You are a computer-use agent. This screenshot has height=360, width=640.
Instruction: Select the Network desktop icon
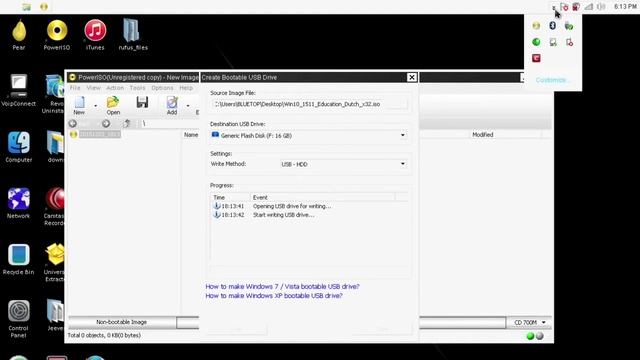18,203
